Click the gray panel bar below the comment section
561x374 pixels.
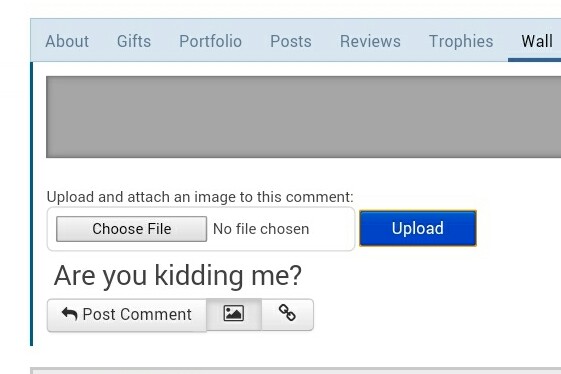tap(296, 370)
